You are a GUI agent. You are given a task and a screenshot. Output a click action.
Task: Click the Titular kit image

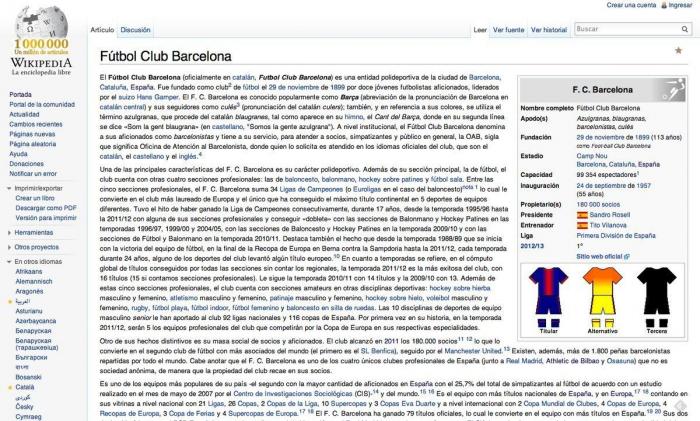(548, 297)
